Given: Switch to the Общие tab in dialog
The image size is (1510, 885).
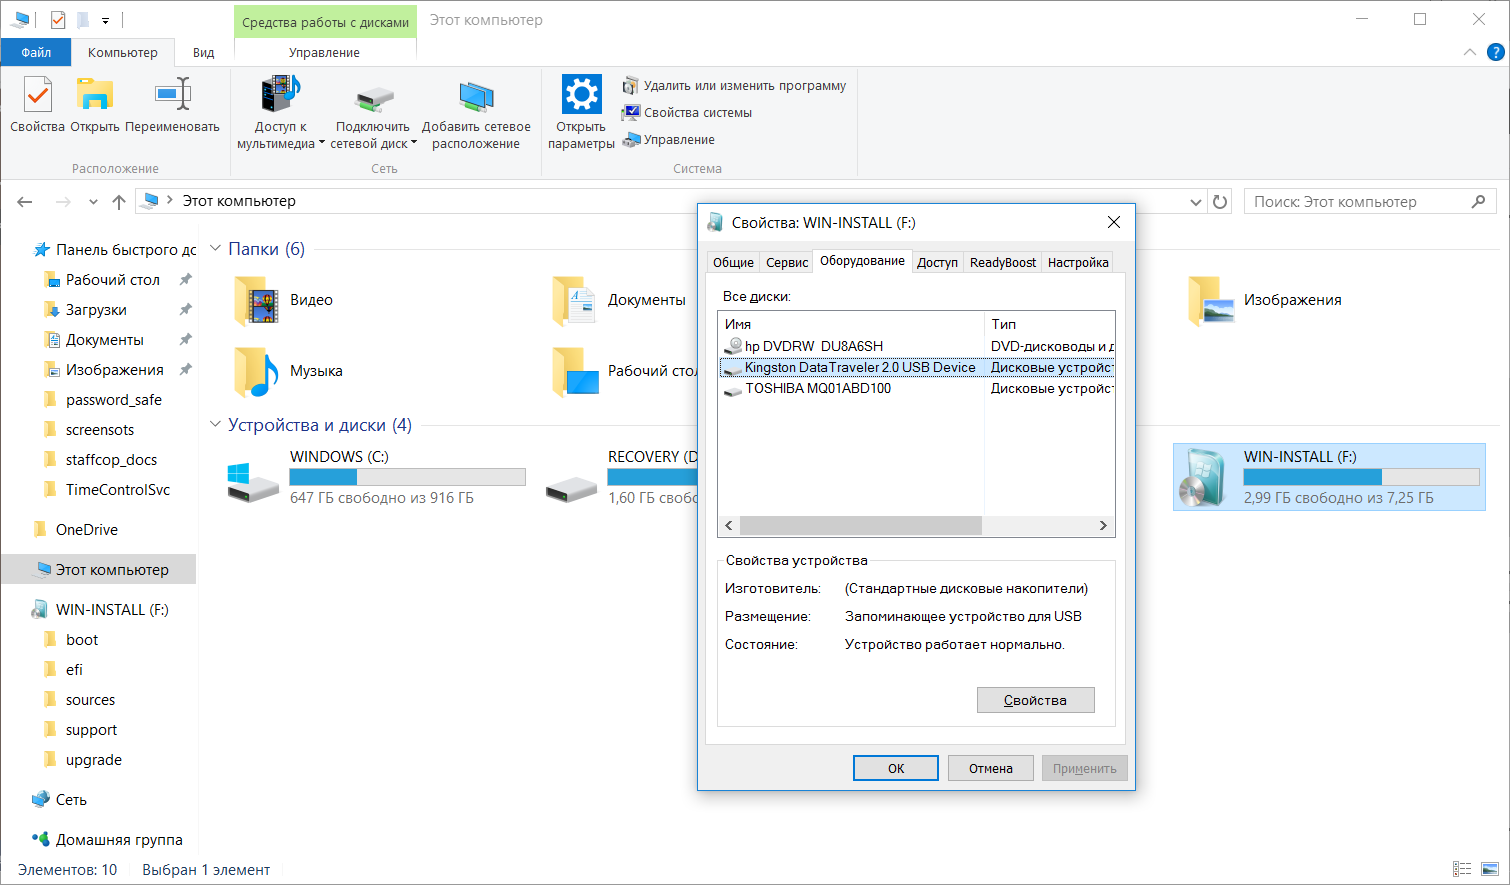Looking at the screenshot, I should tap(733, 262).
